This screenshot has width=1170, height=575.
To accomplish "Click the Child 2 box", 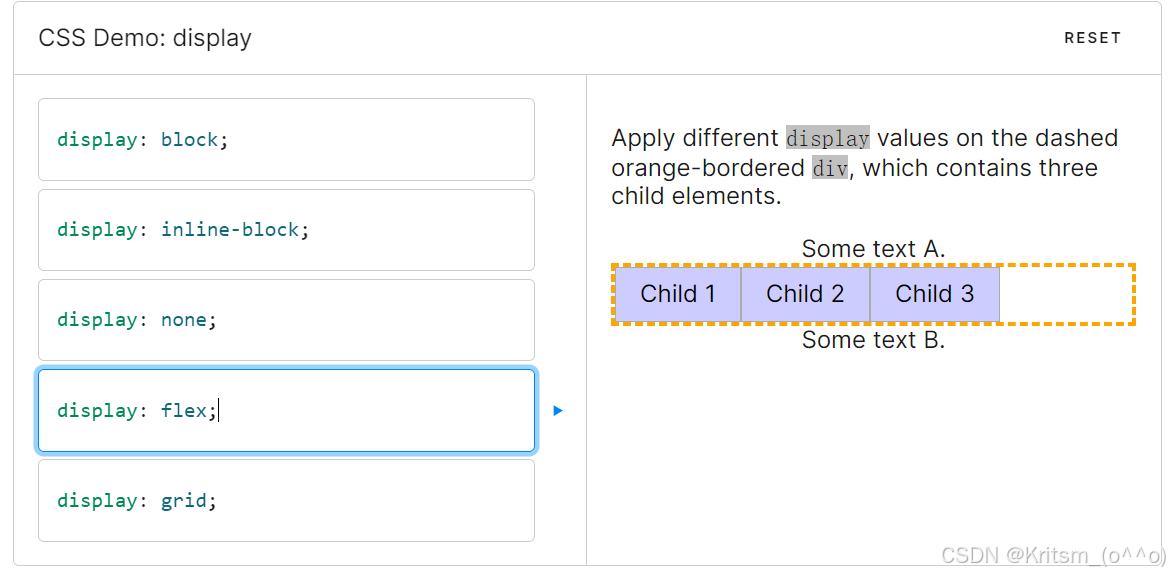I will [x=805, y=294].
